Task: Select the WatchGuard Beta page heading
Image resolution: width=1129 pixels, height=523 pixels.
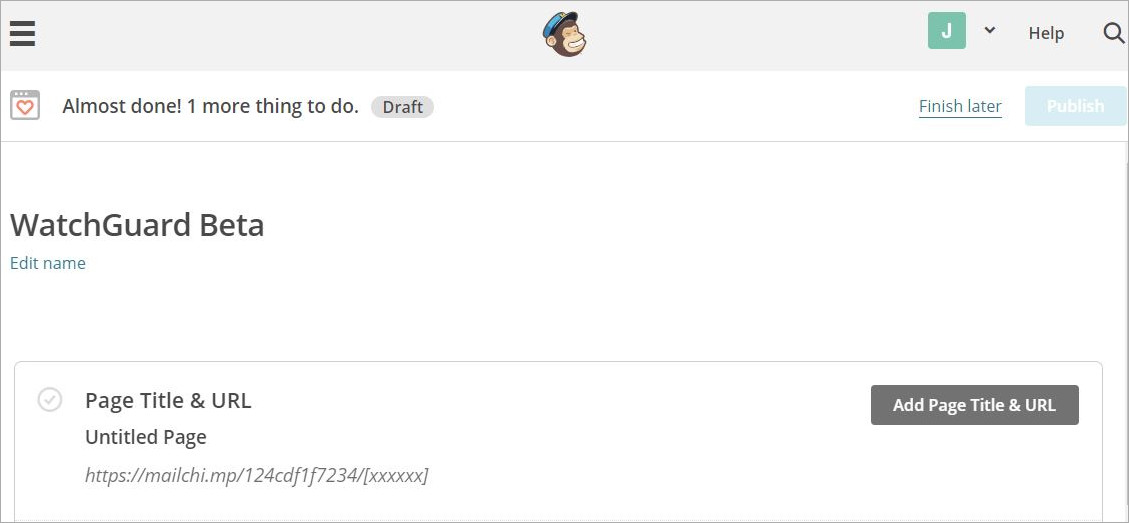Action: (x=137, y=225)
